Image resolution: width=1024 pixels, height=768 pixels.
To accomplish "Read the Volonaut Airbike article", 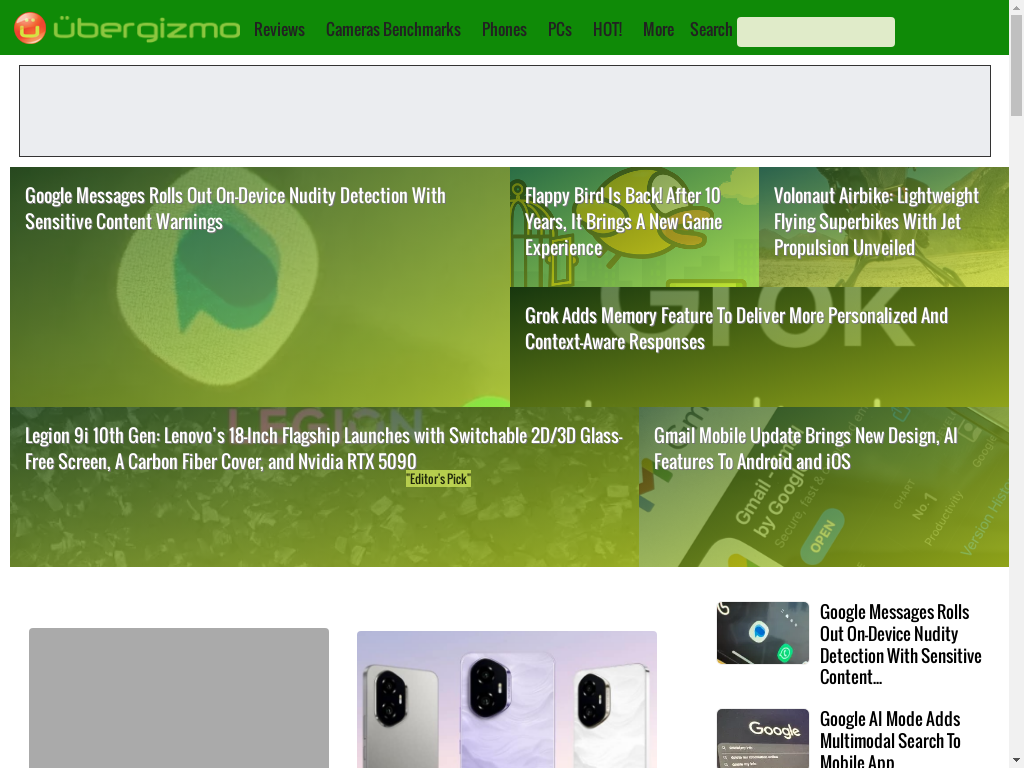I will pos(876,221).
